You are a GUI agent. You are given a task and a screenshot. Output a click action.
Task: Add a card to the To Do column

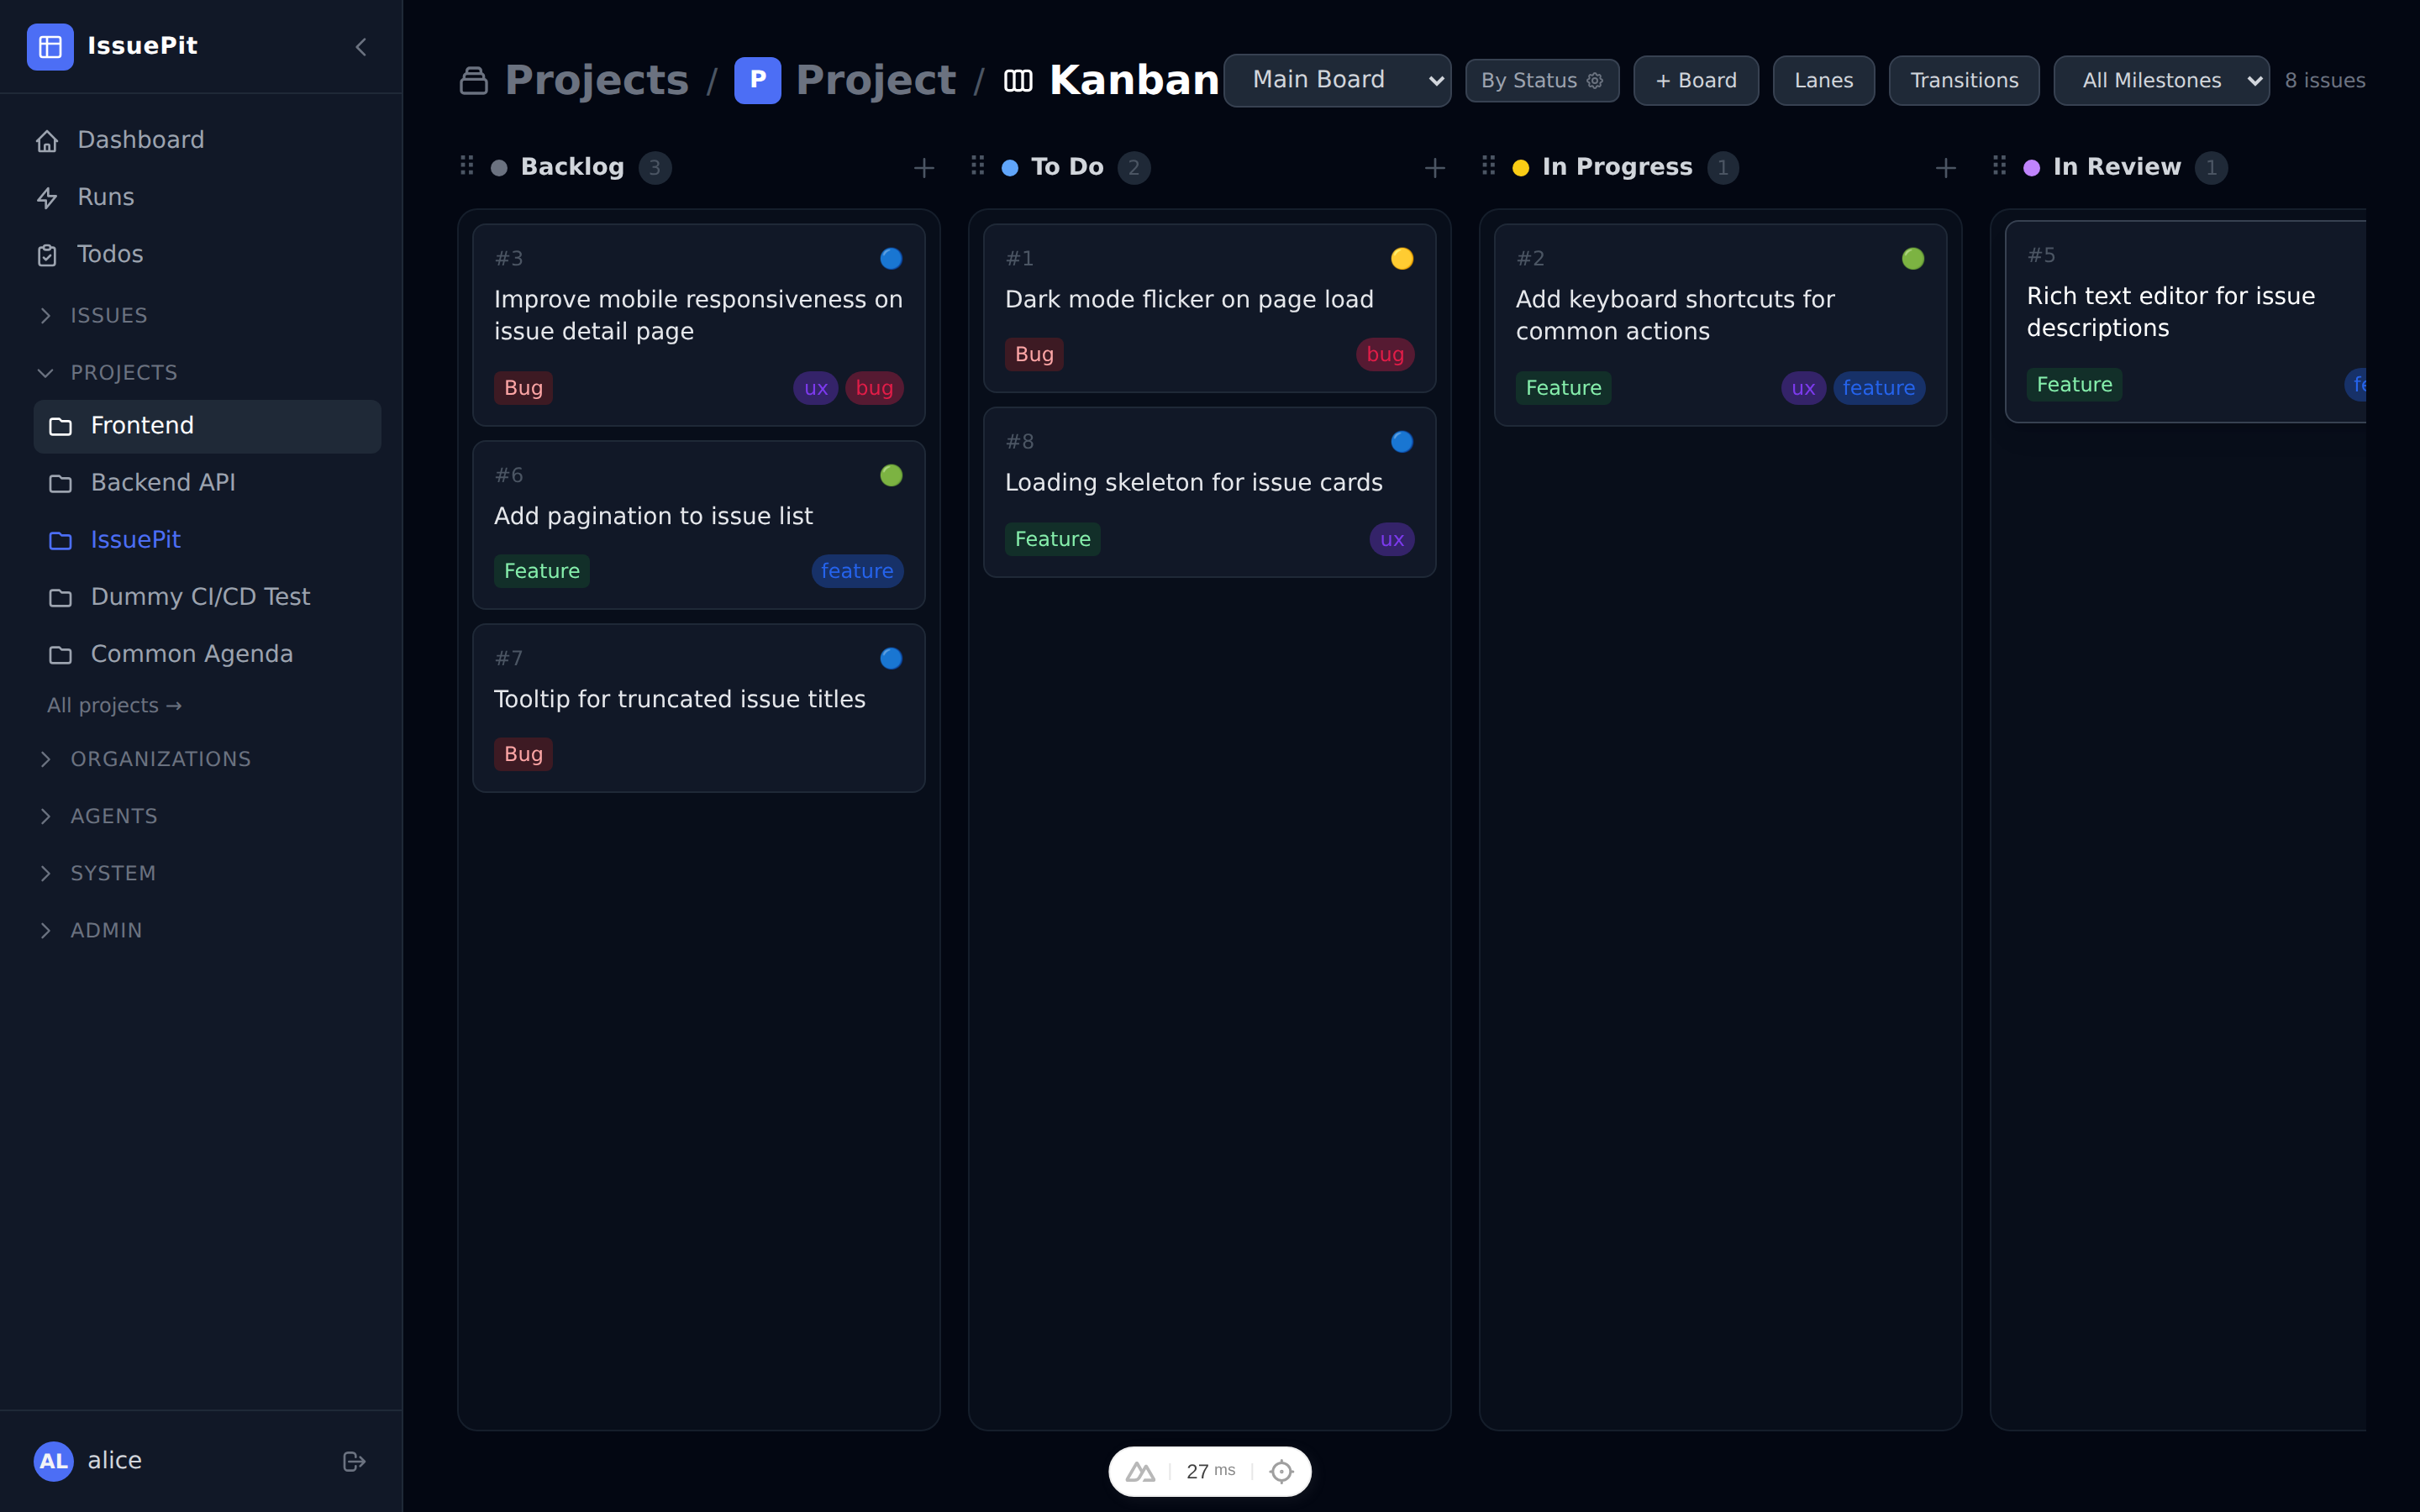[1434, 167]
